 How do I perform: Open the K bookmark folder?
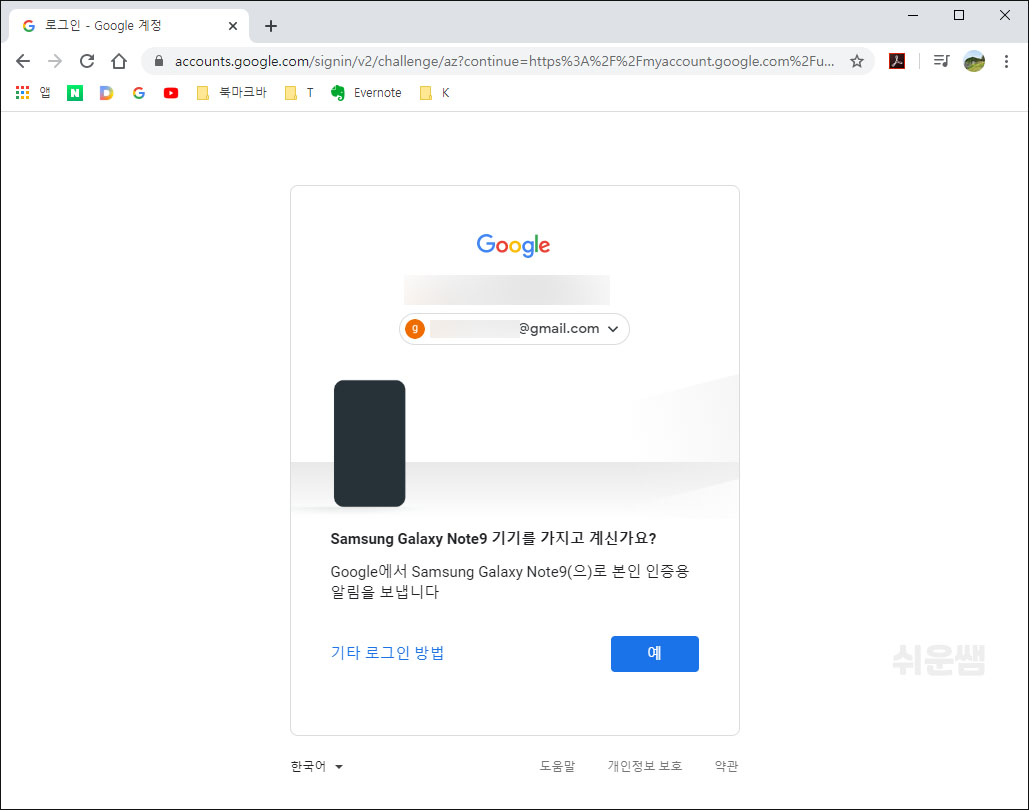pos(434,93)
